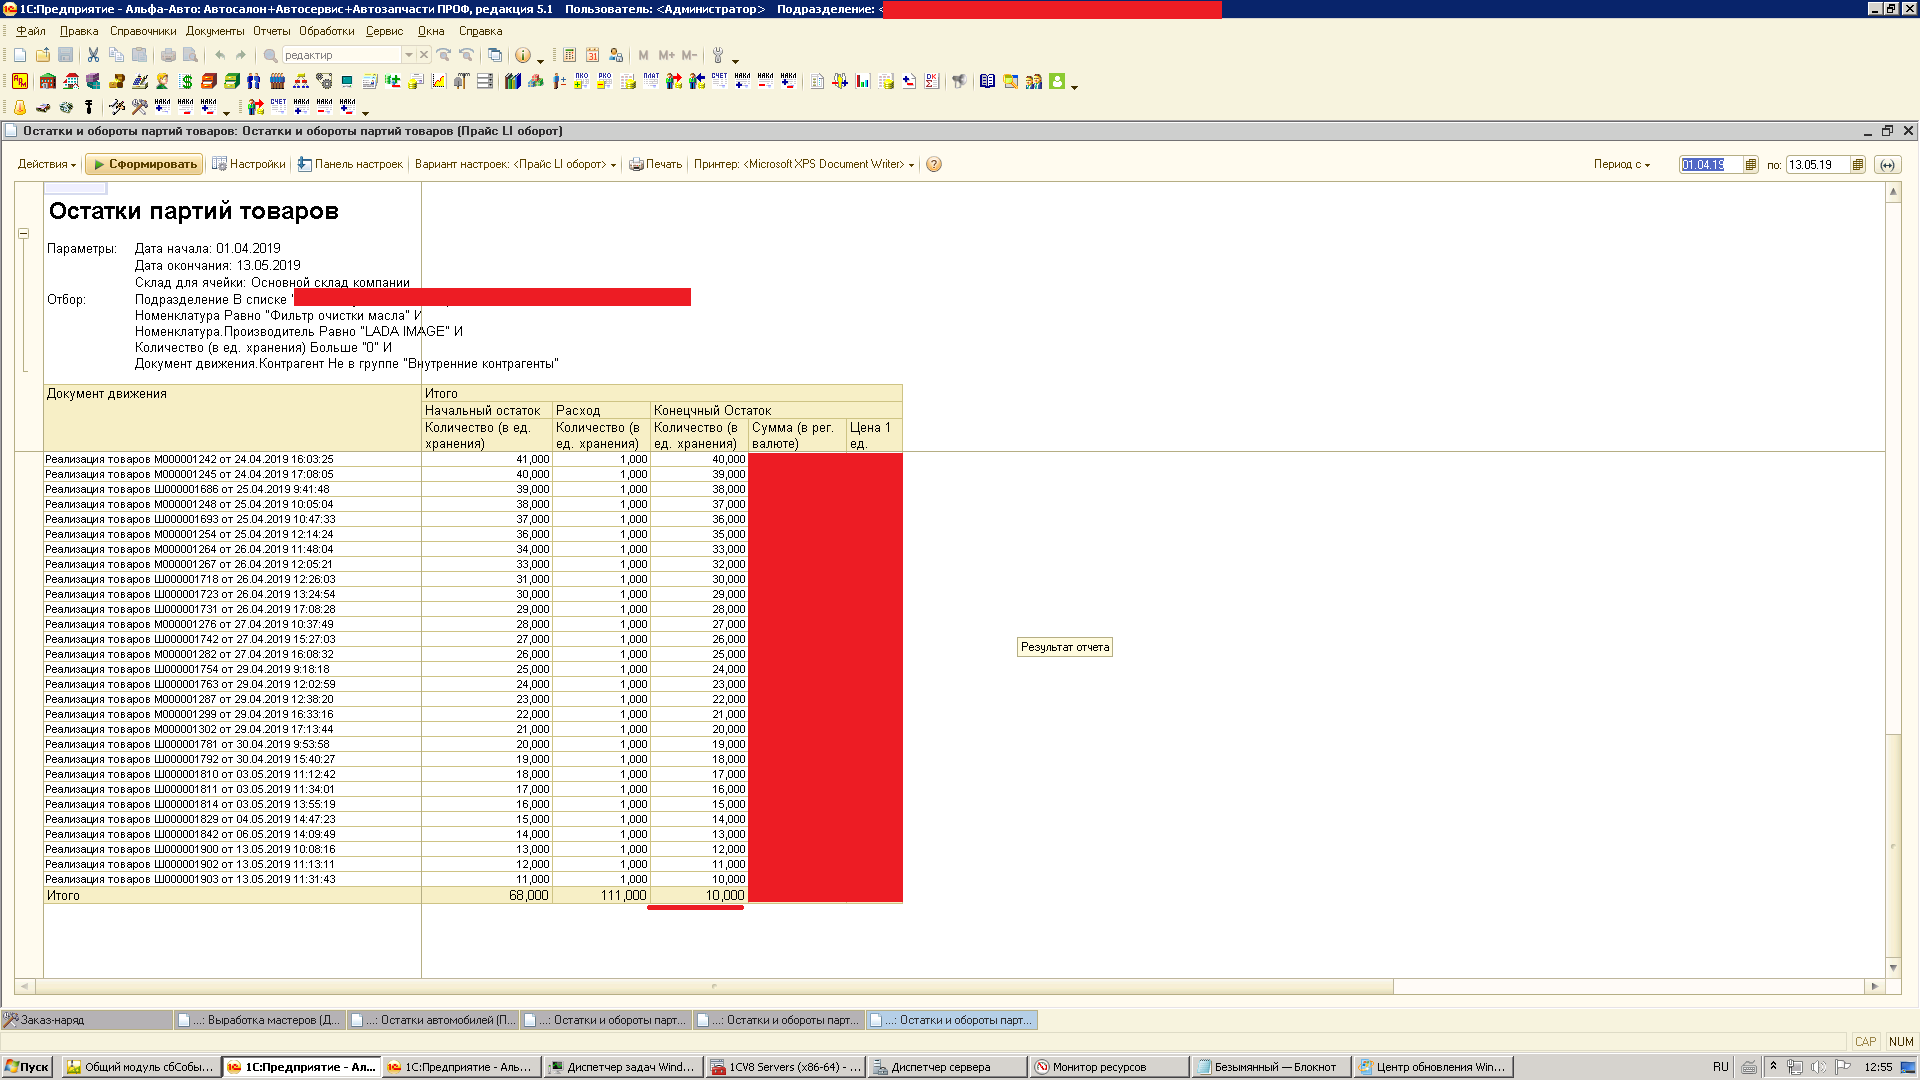The image size is (1920, 1080).
Task: Open the calendar icon in toolbar
Action: click(x=592, y=55)
